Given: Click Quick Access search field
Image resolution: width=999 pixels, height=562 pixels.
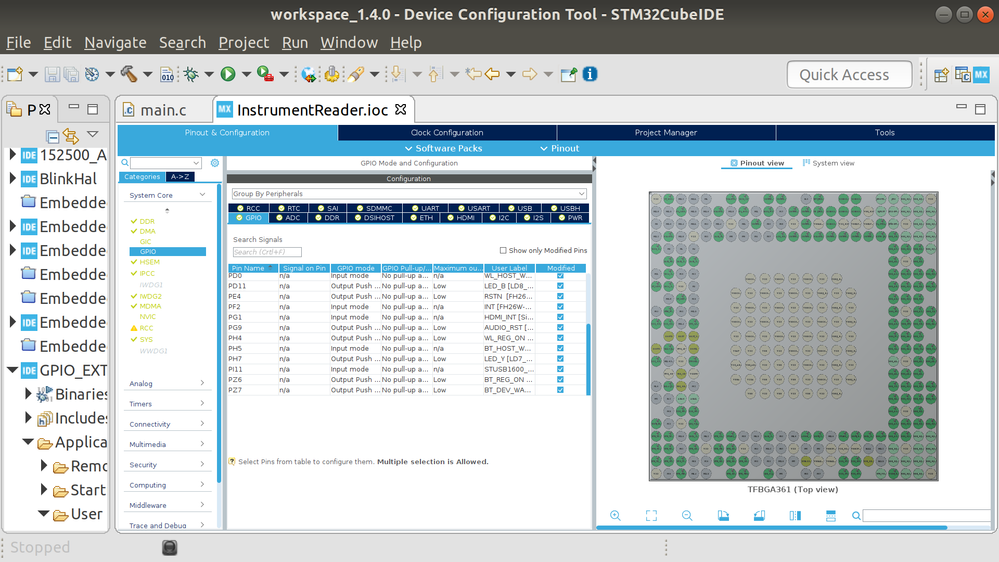Looking at the screenshot, I should point(849,75).
